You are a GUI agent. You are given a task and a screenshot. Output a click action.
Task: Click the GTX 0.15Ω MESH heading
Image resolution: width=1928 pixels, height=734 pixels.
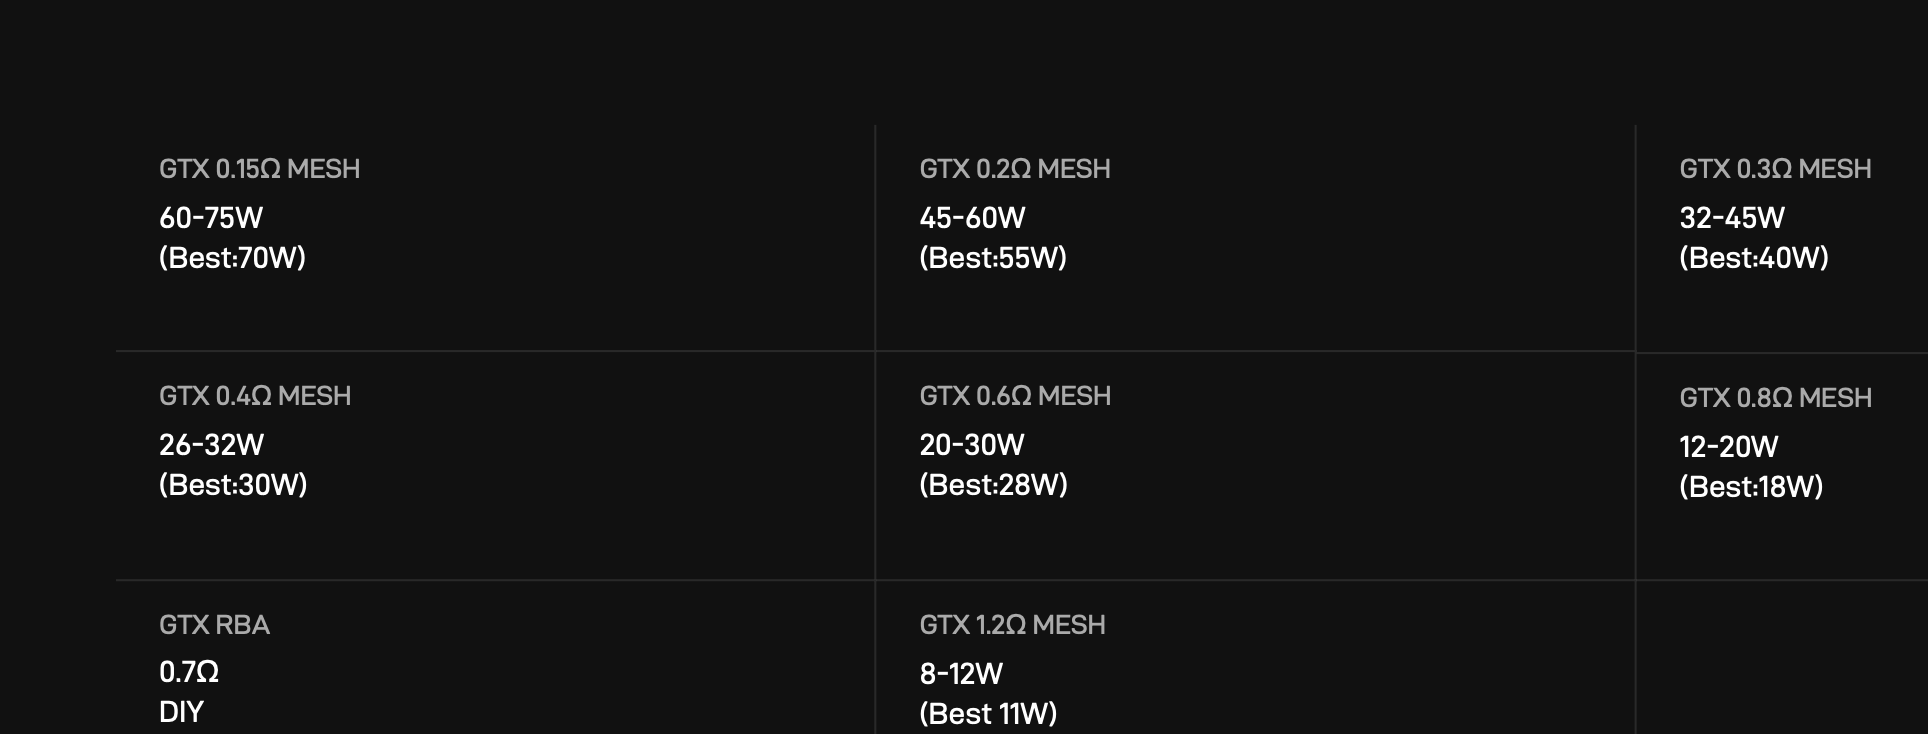click(259, 169)
